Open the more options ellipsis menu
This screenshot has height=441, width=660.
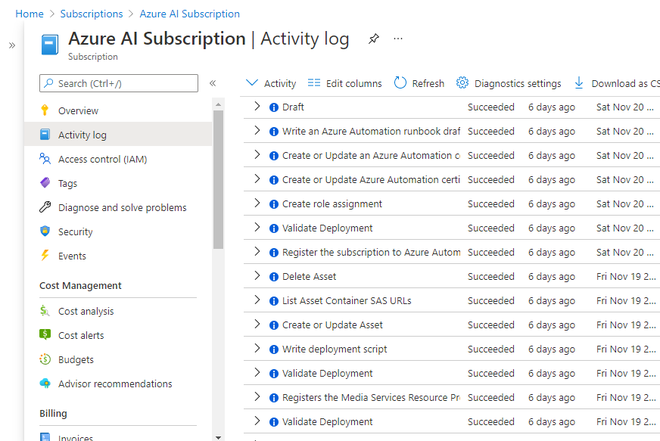point(398,39)
